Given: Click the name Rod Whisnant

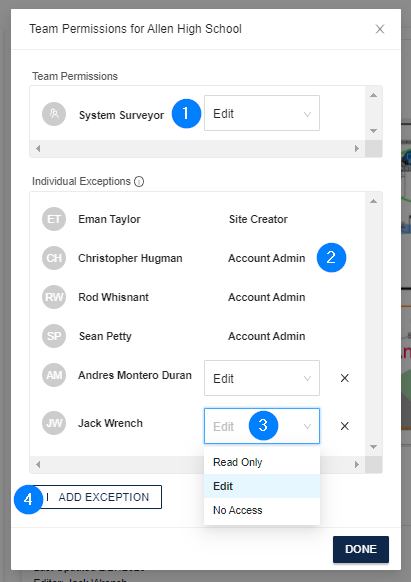Looking at the screenshot, I should [113, 297].
